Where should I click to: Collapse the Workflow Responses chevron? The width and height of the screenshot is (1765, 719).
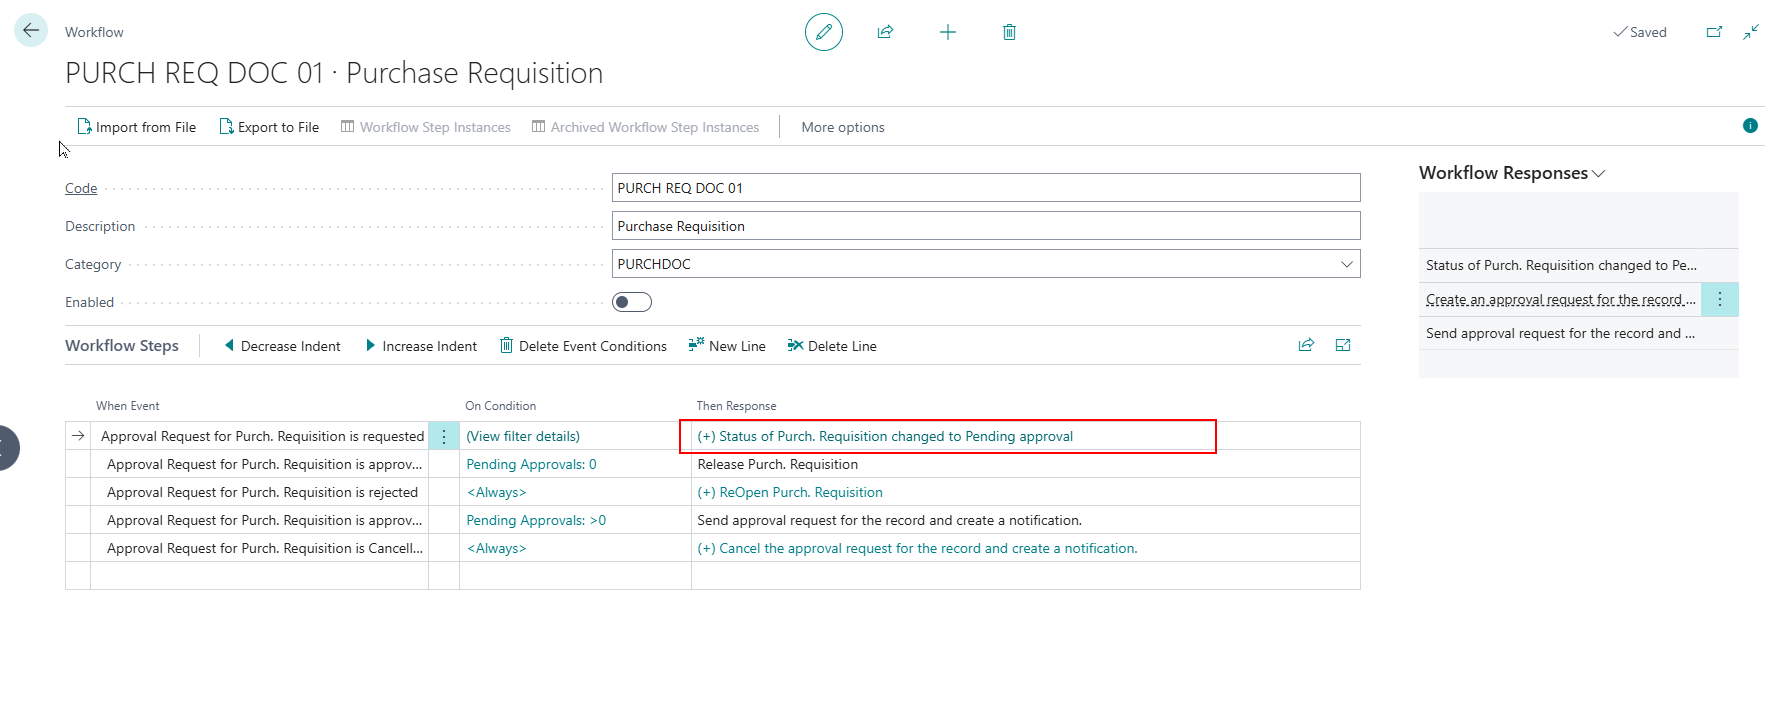(1598, 174)
